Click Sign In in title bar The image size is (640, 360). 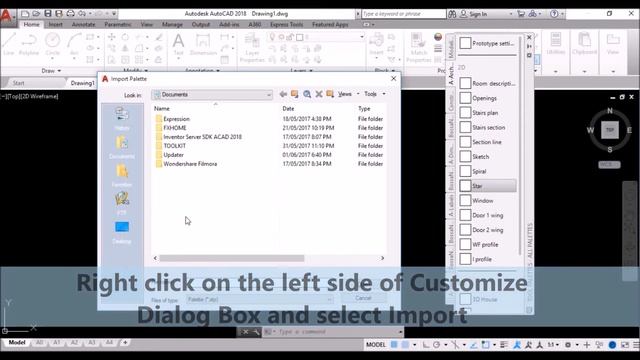(x=478, y=14)
